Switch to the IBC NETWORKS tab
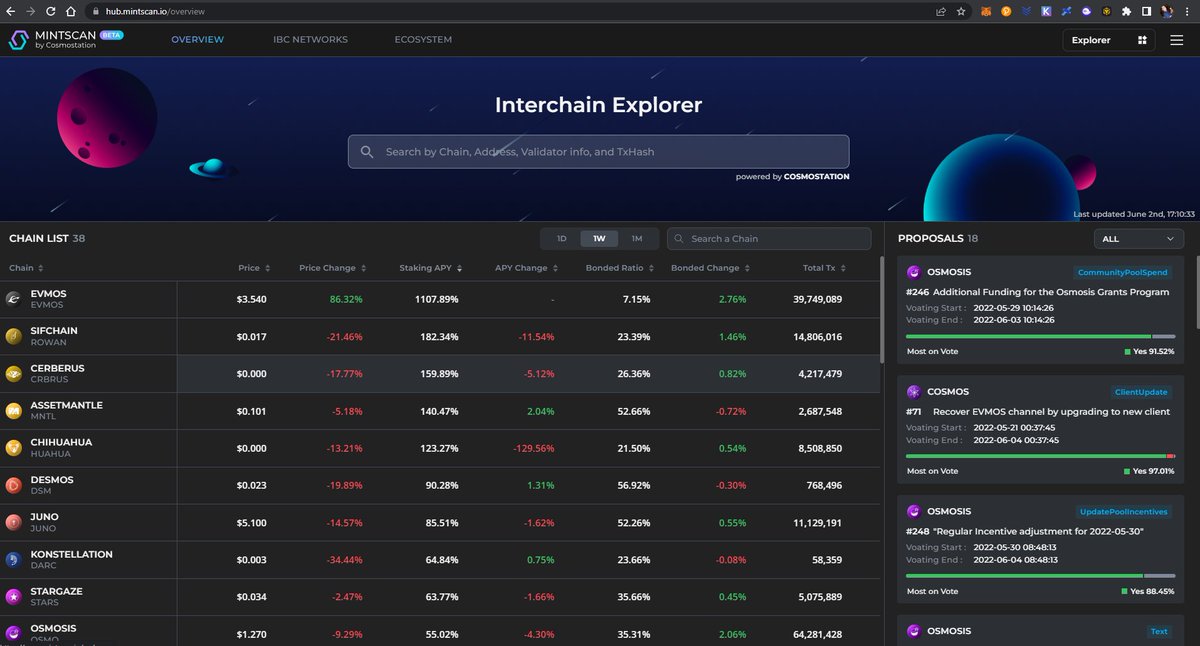This screenshot has width=1200, height=646. pyautogui.click(x=311, y=40)
